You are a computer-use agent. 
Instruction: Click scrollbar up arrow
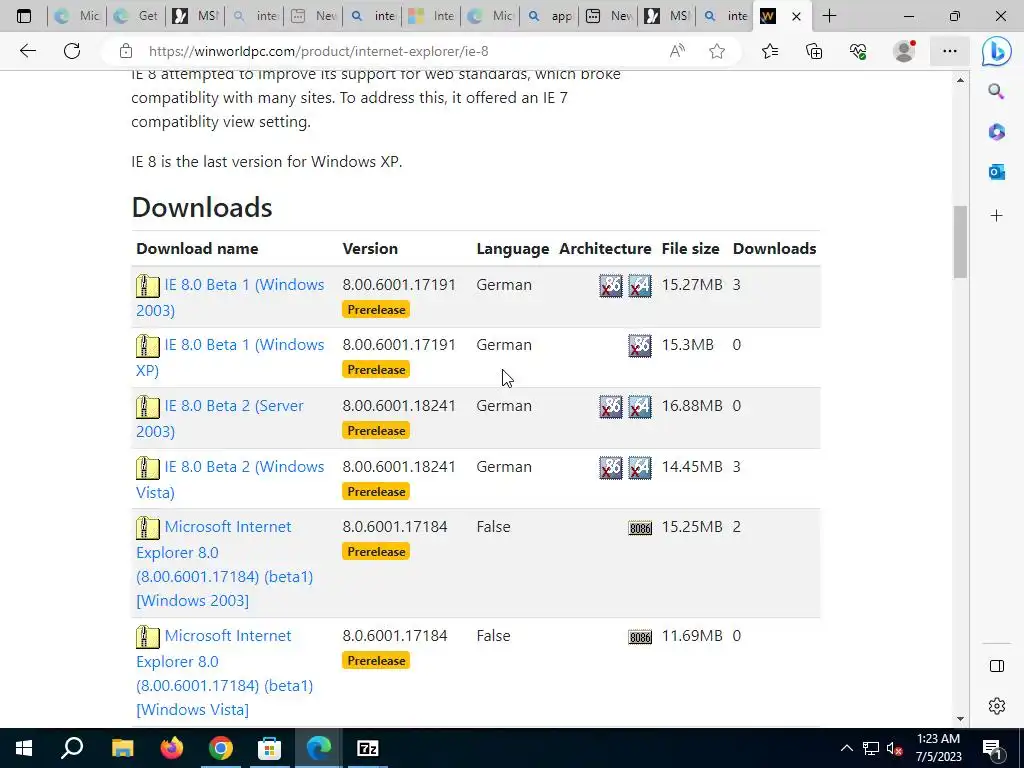pos(960,80)
